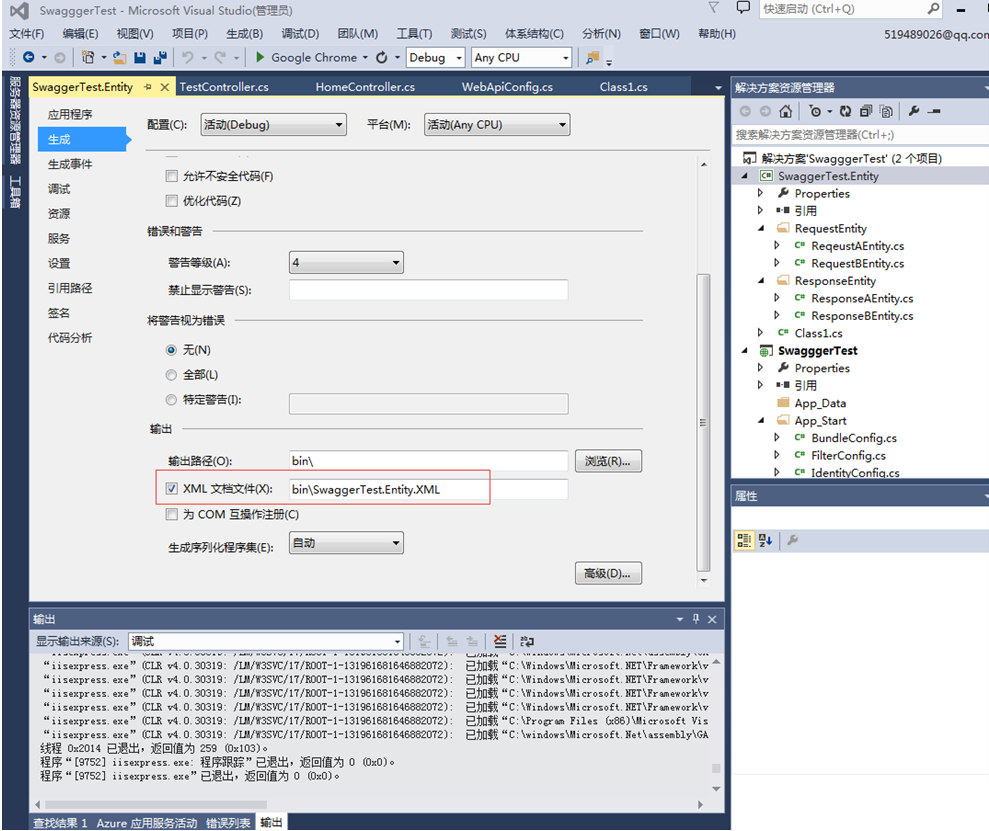
Task: Open the 显示输出来源 dropdown
Action: (x=266, y=641)
